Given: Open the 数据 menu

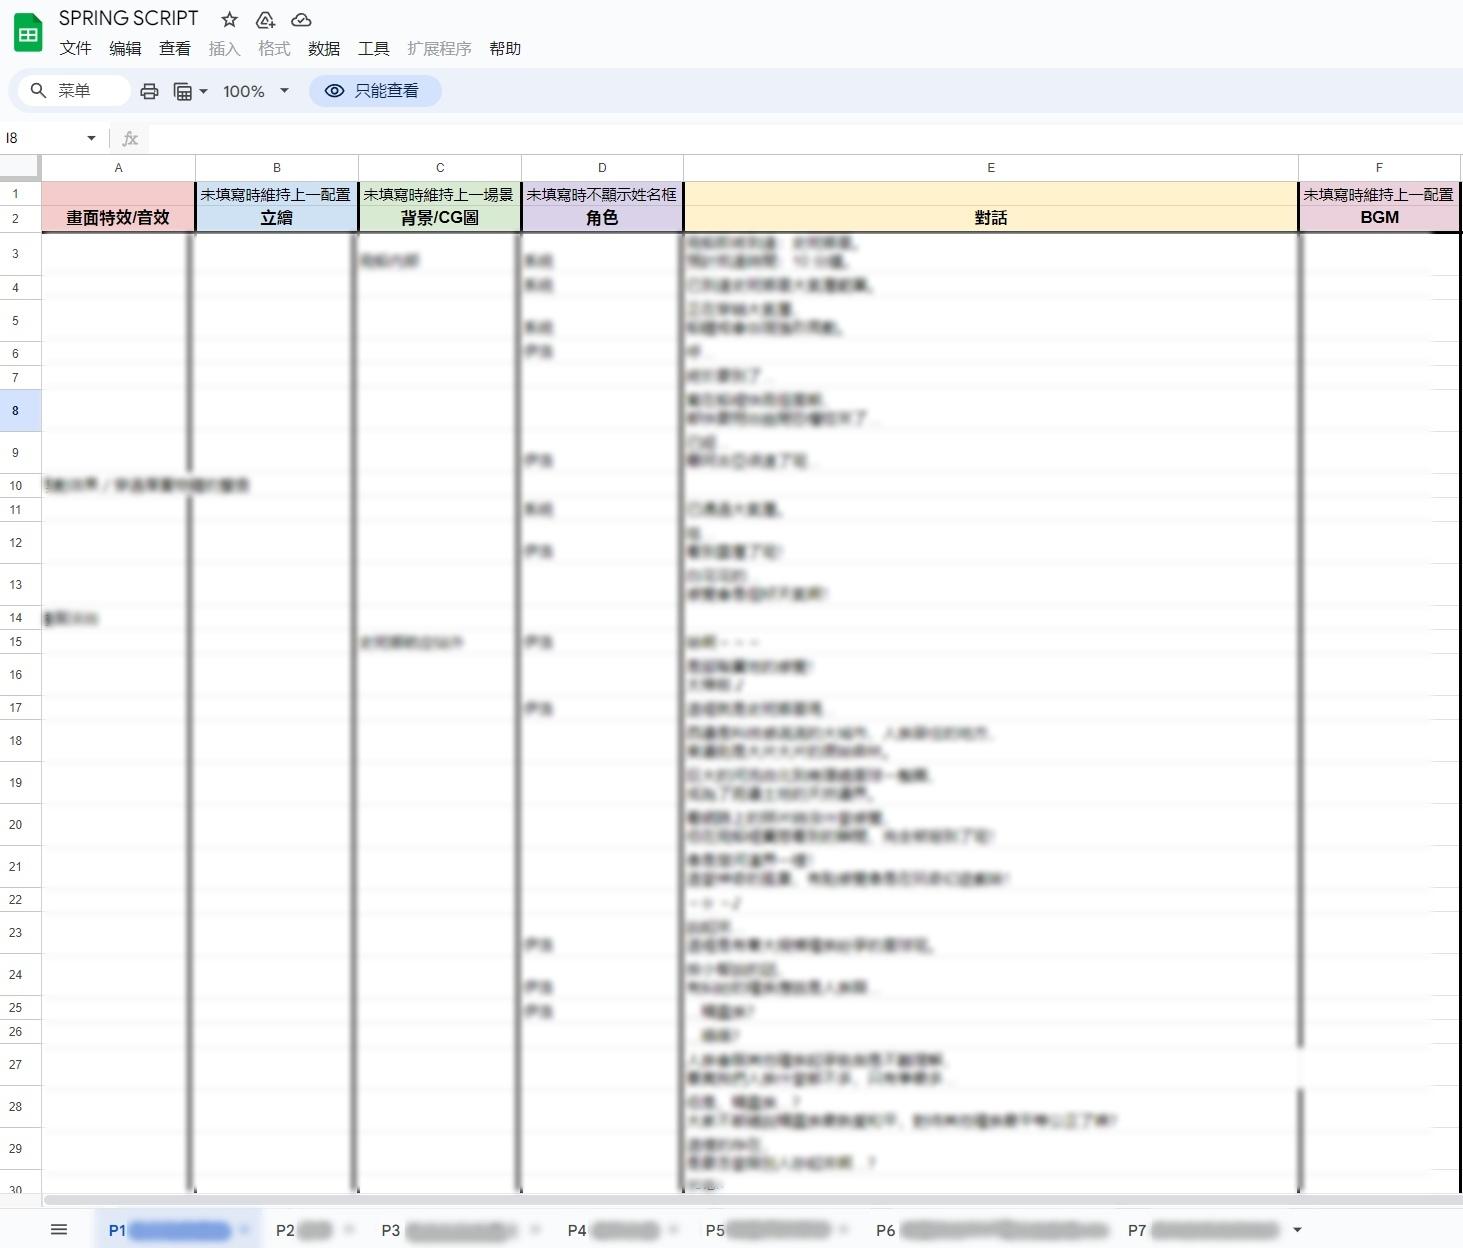Looking at the screenshot, I should click(x=324, y=48).
